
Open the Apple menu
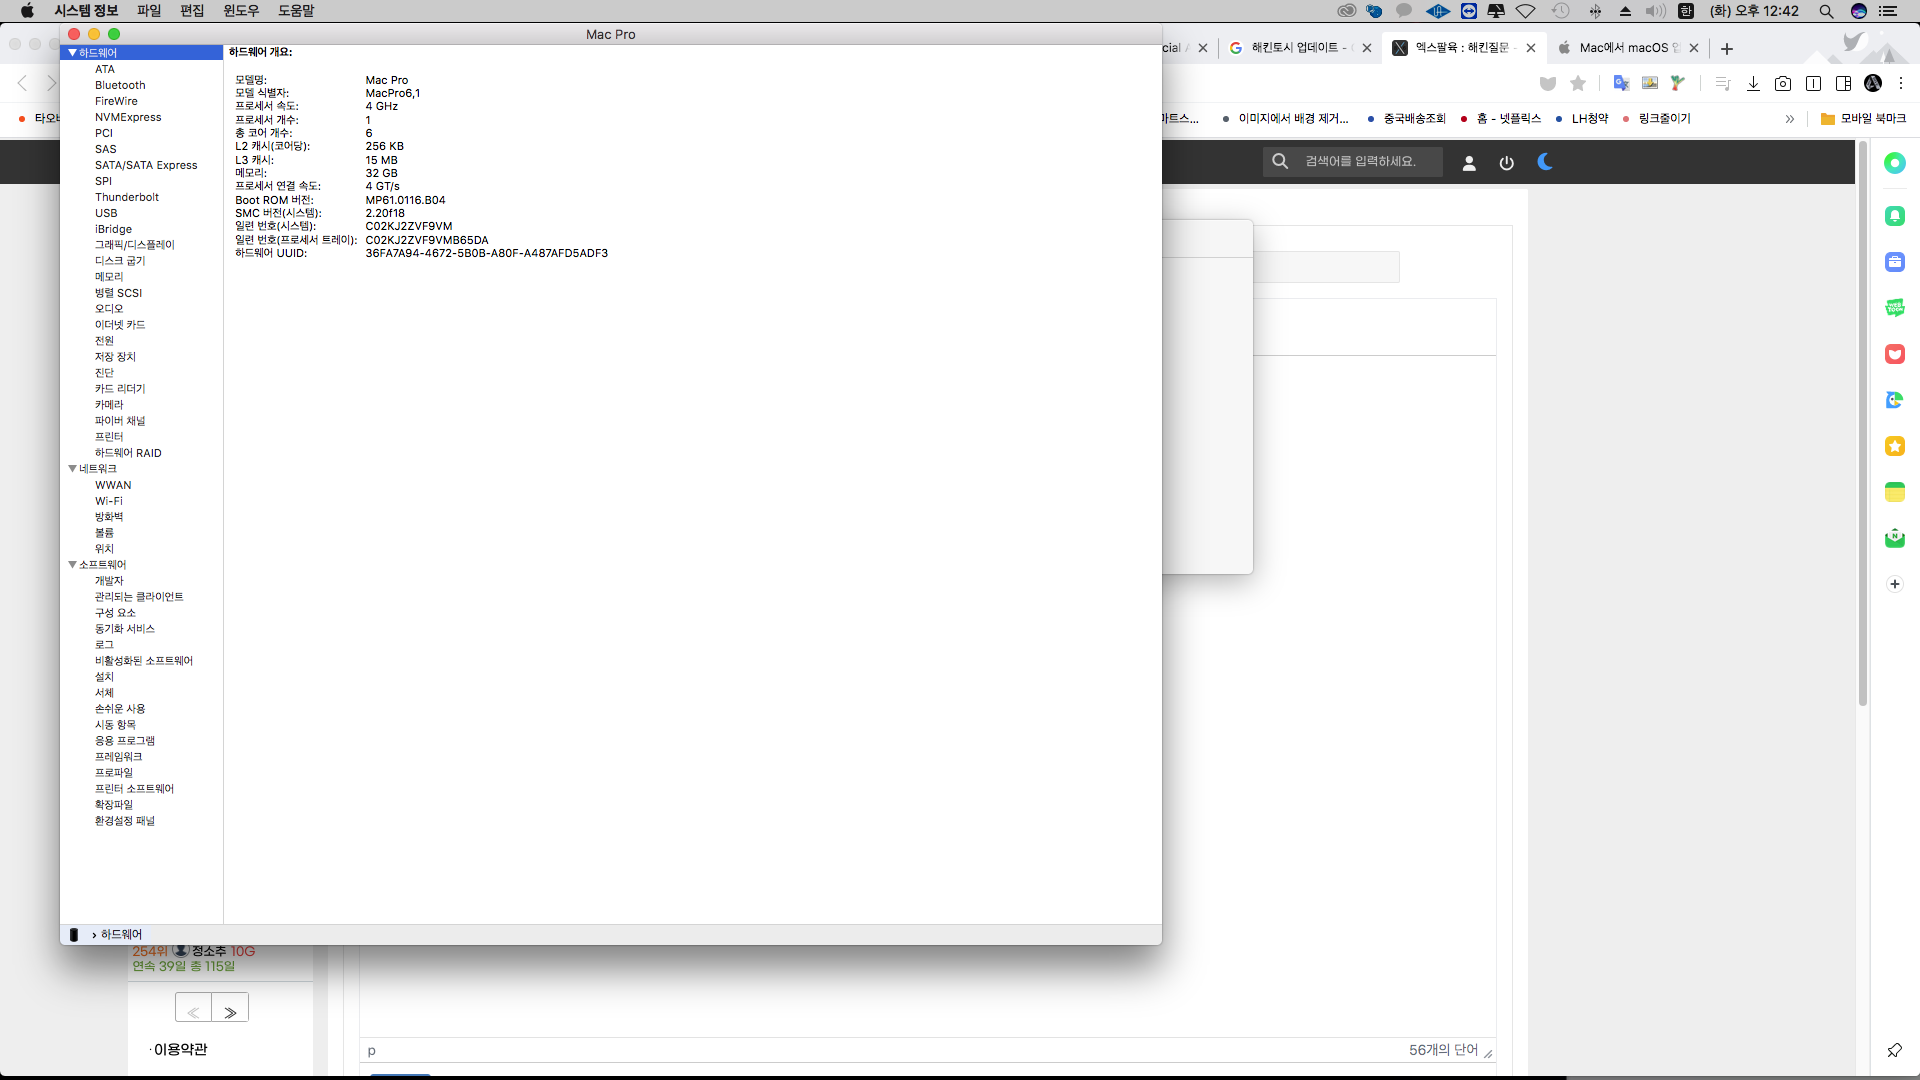coord(27,11)
